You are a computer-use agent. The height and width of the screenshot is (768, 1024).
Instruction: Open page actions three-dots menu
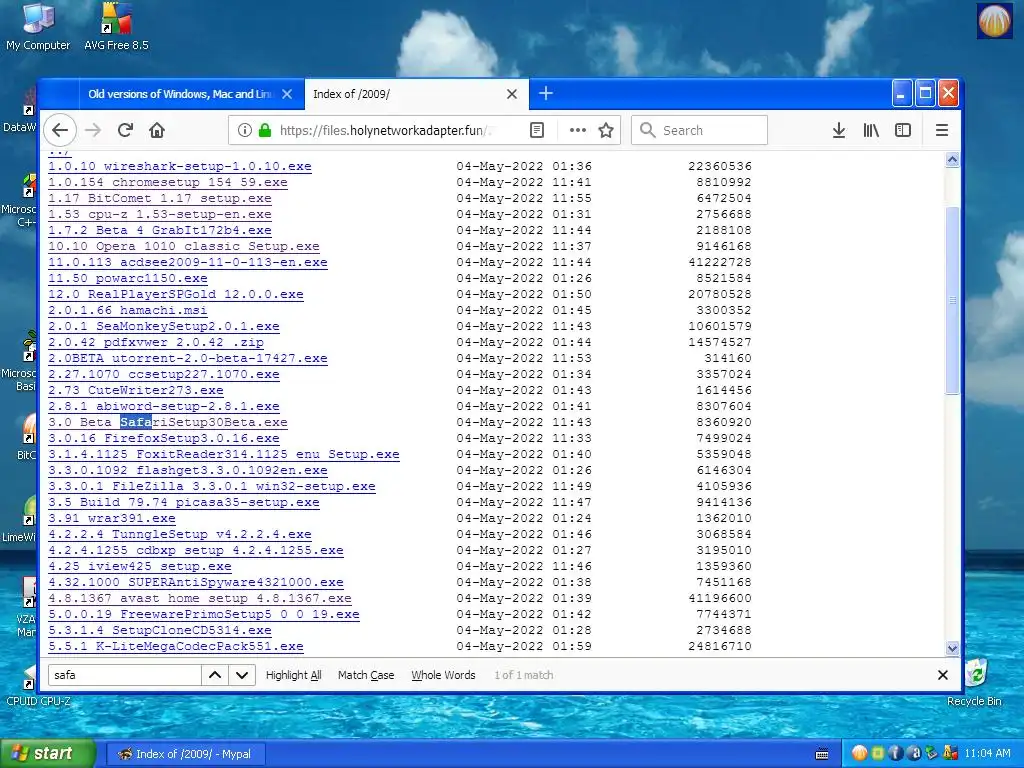[x=577, y=130]
